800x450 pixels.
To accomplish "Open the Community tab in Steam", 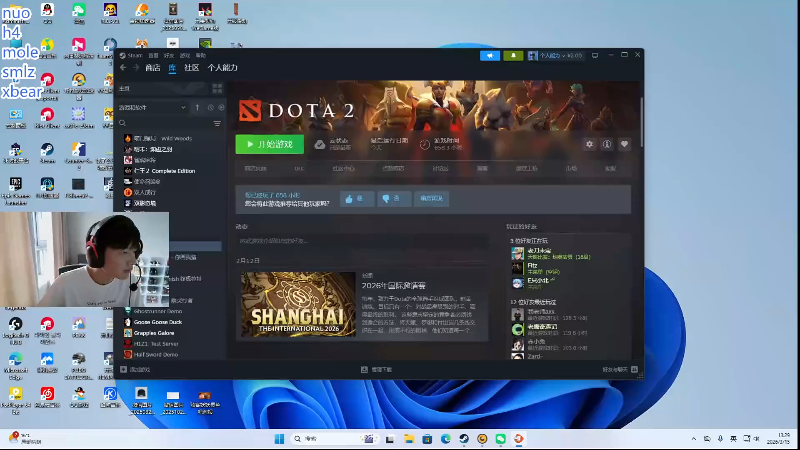I will tap(191, 67).
